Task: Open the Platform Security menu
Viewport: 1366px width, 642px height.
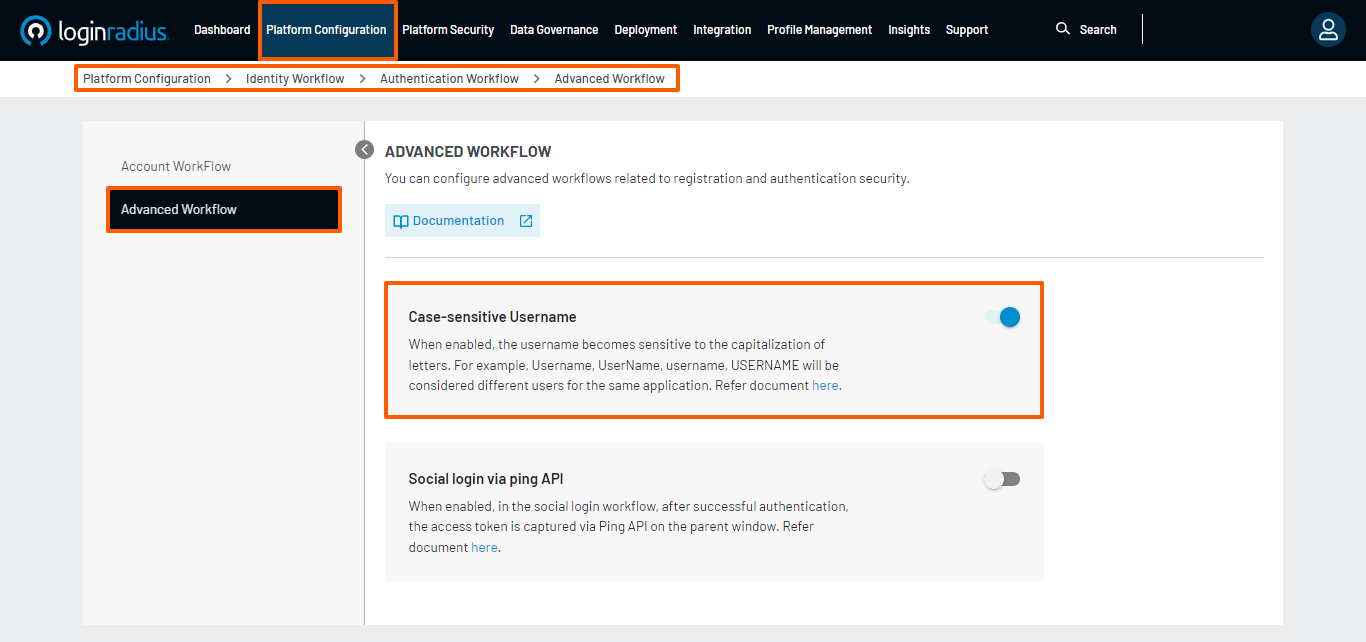Action: pos(448,29)
